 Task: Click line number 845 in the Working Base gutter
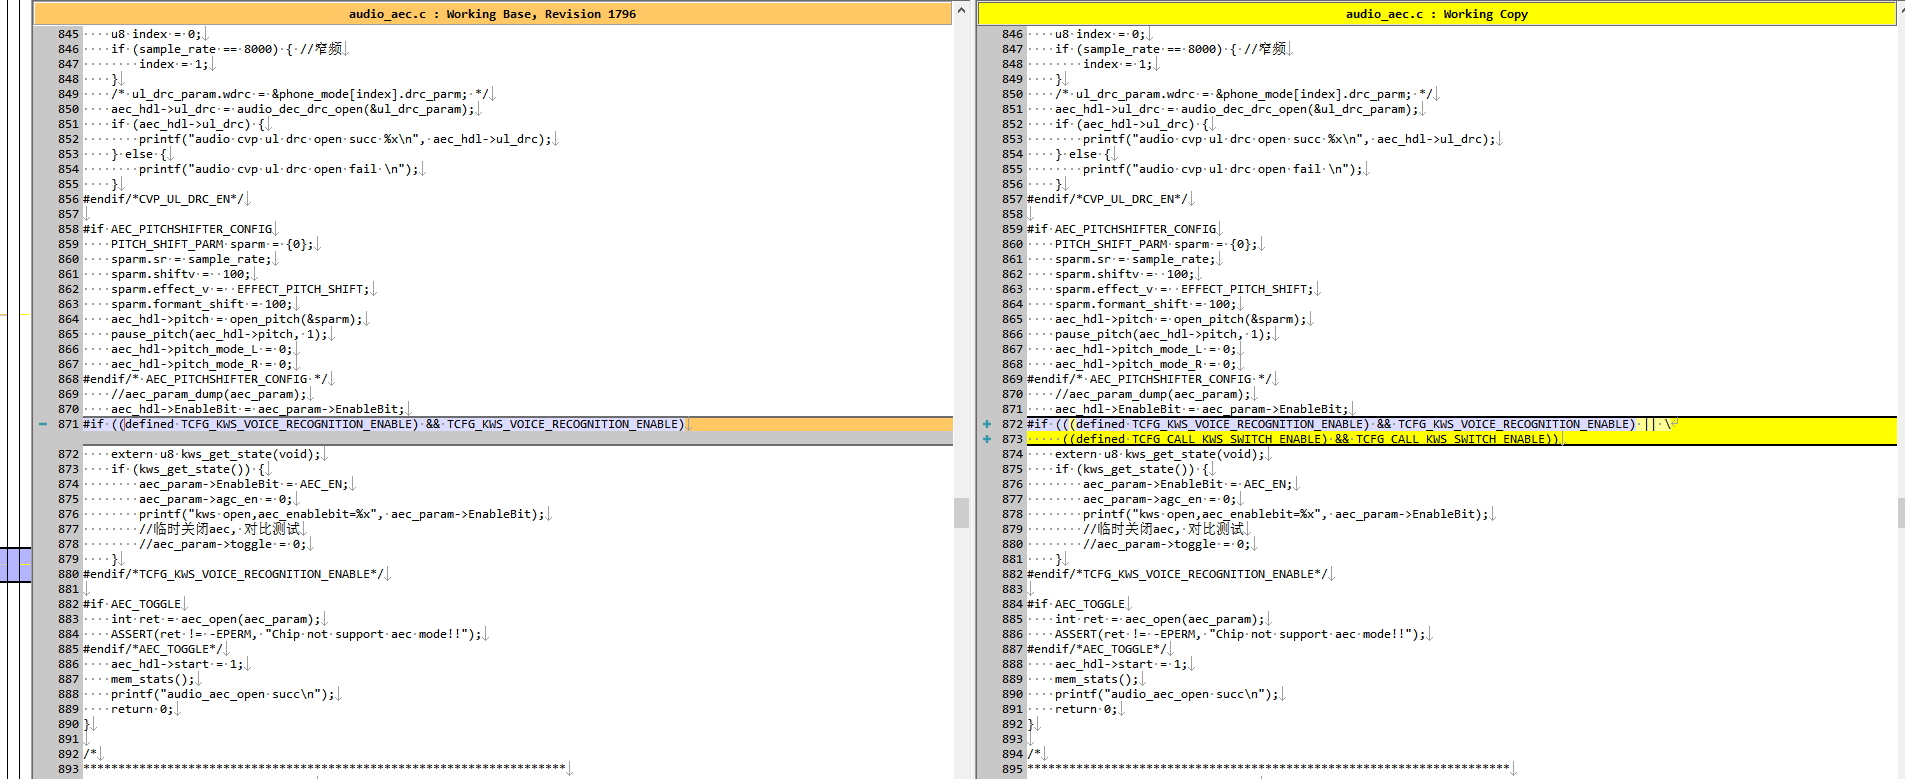(x=68, y=34)
